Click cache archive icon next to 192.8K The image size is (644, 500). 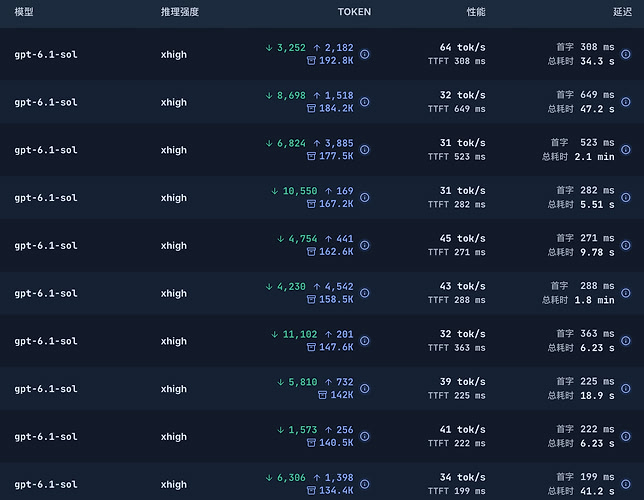311,61
